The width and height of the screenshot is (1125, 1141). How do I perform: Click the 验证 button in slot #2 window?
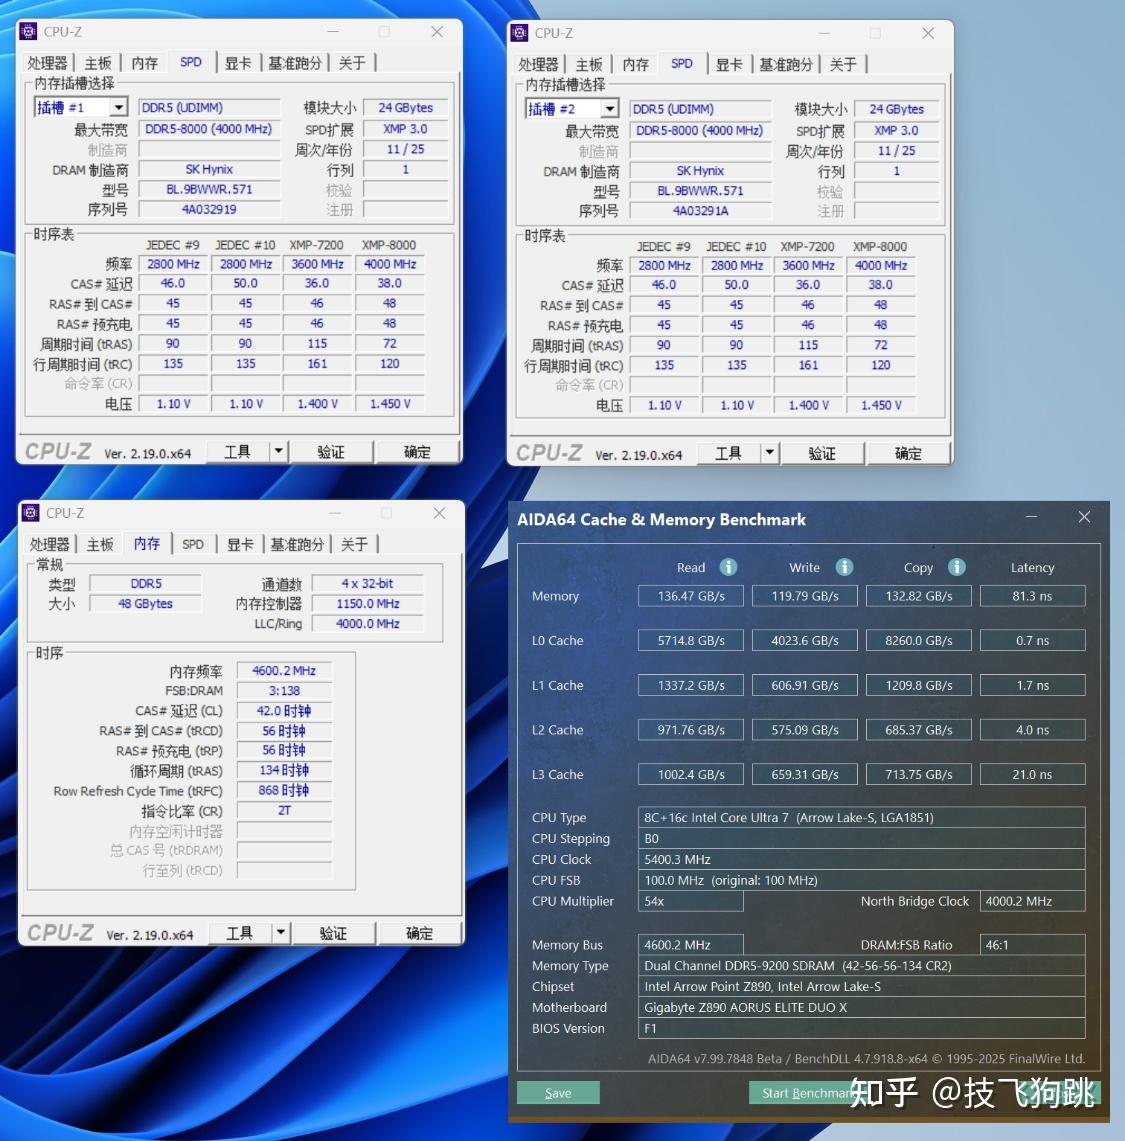(822, 454)
